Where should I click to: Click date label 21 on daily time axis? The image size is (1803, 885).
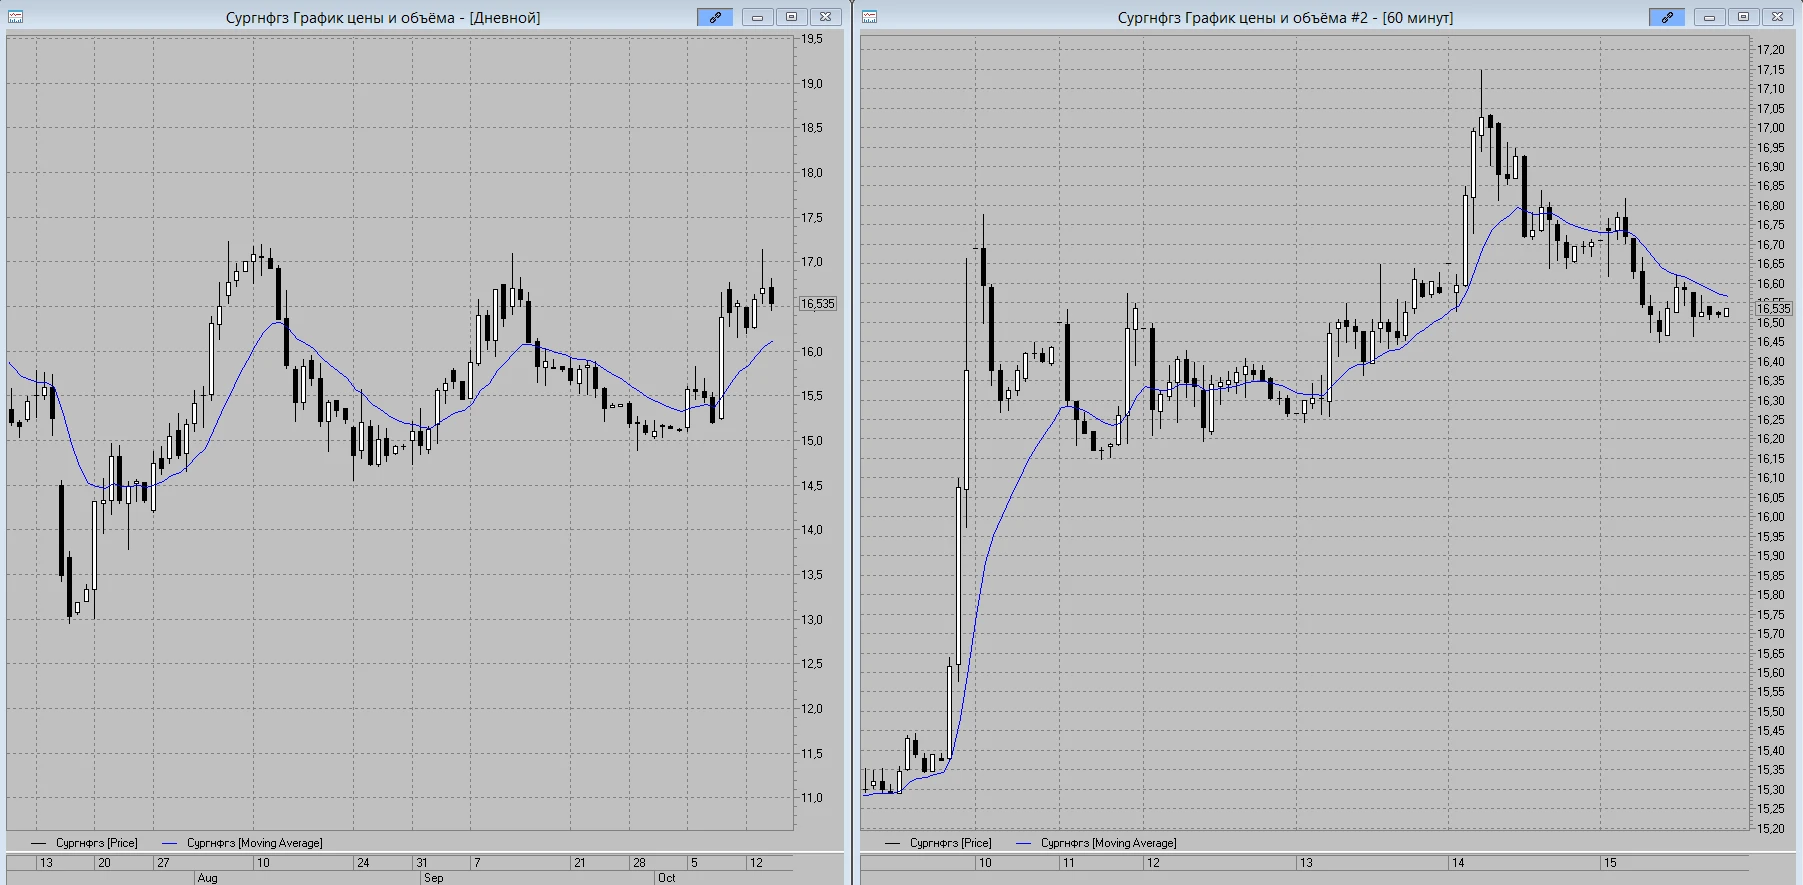pyautogui.click(x=579, y=862)
